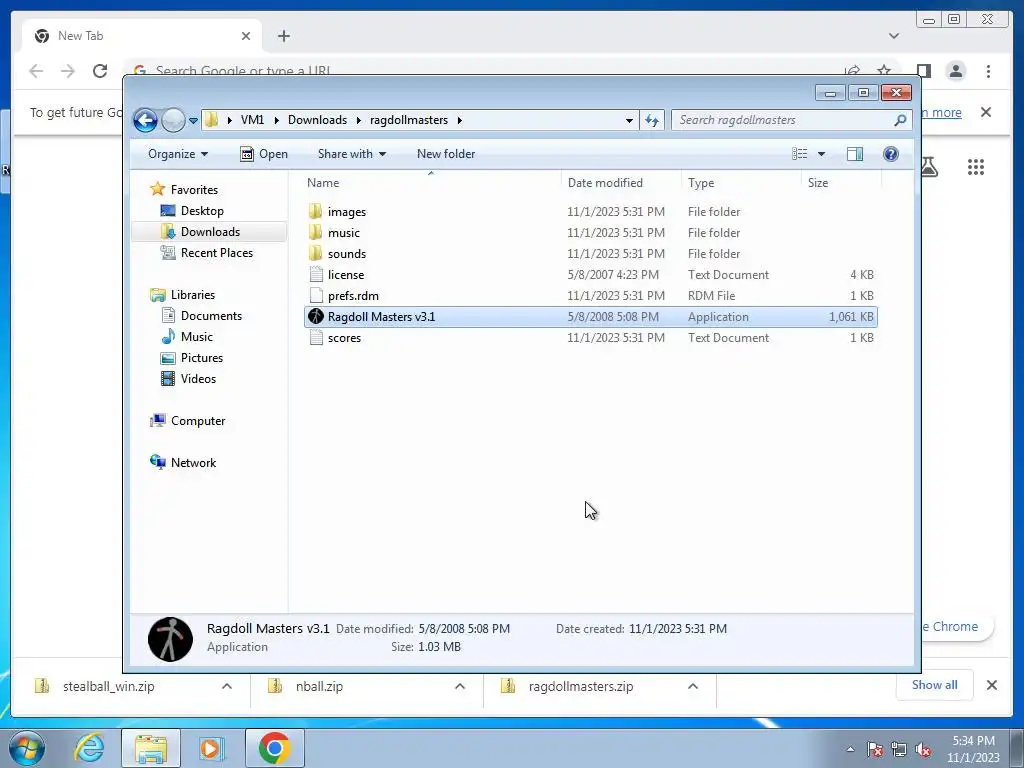Select the sounds folder icon
This screenshot has width=1024, height=768.
pyautogui.click(x=315, y=253)
